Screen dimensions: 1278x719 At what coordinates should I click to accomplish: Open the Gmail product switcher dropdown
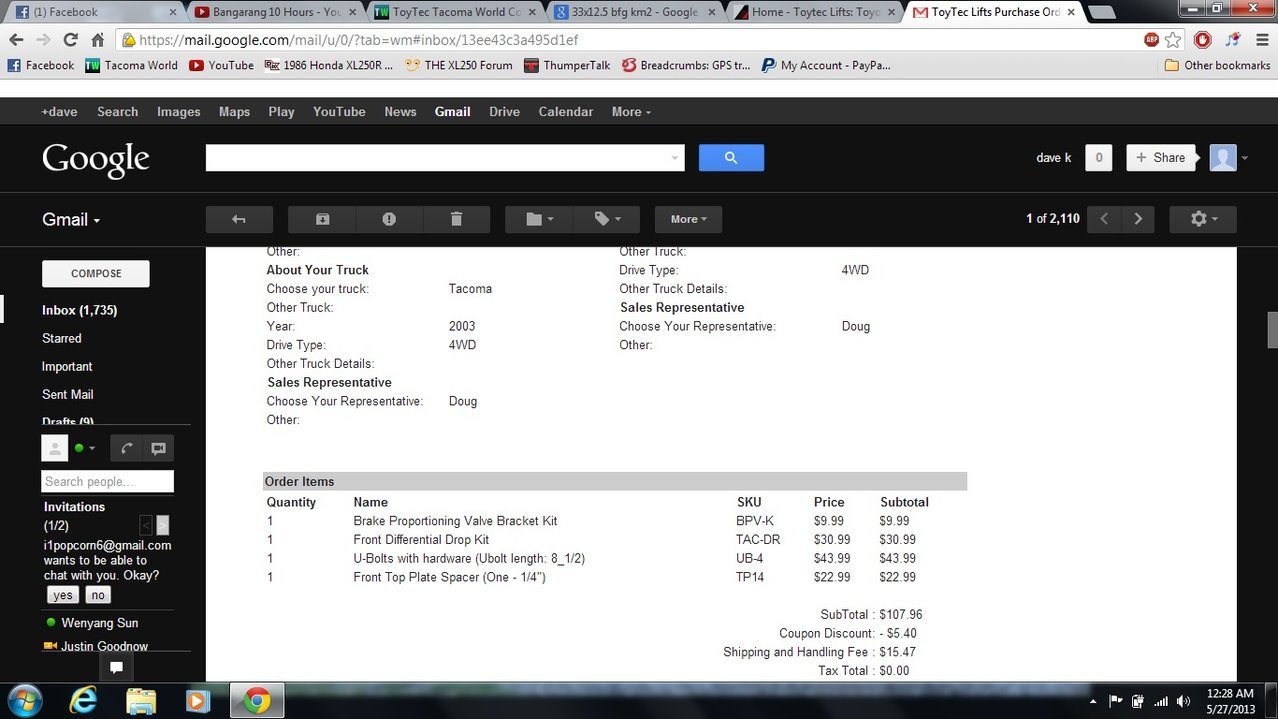pos(71,219)
